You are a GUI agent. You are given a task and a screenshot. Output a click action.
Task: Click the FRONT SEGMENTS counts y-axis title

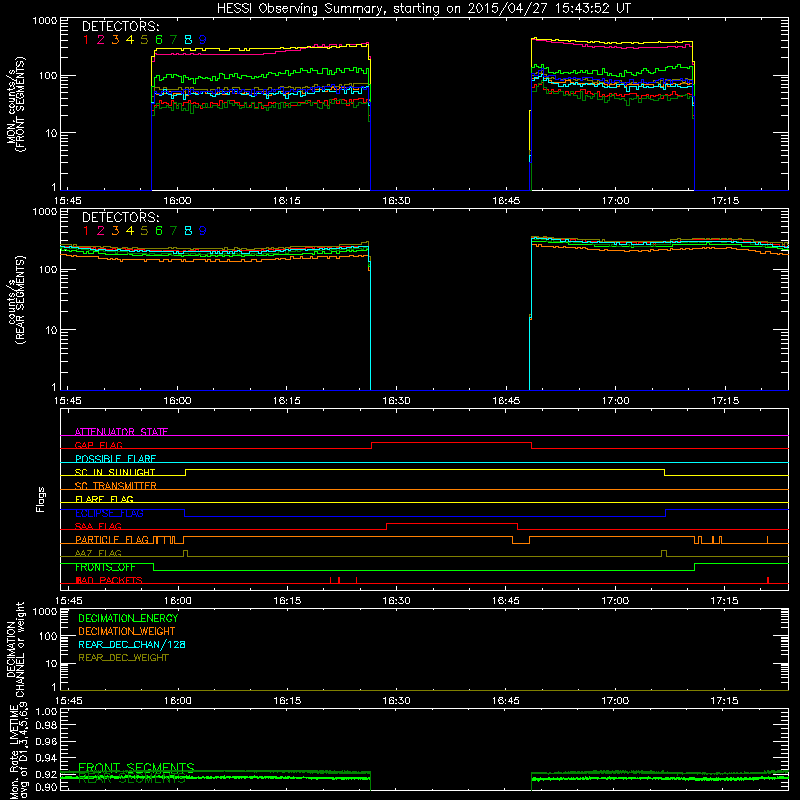[x=15, y=104]
